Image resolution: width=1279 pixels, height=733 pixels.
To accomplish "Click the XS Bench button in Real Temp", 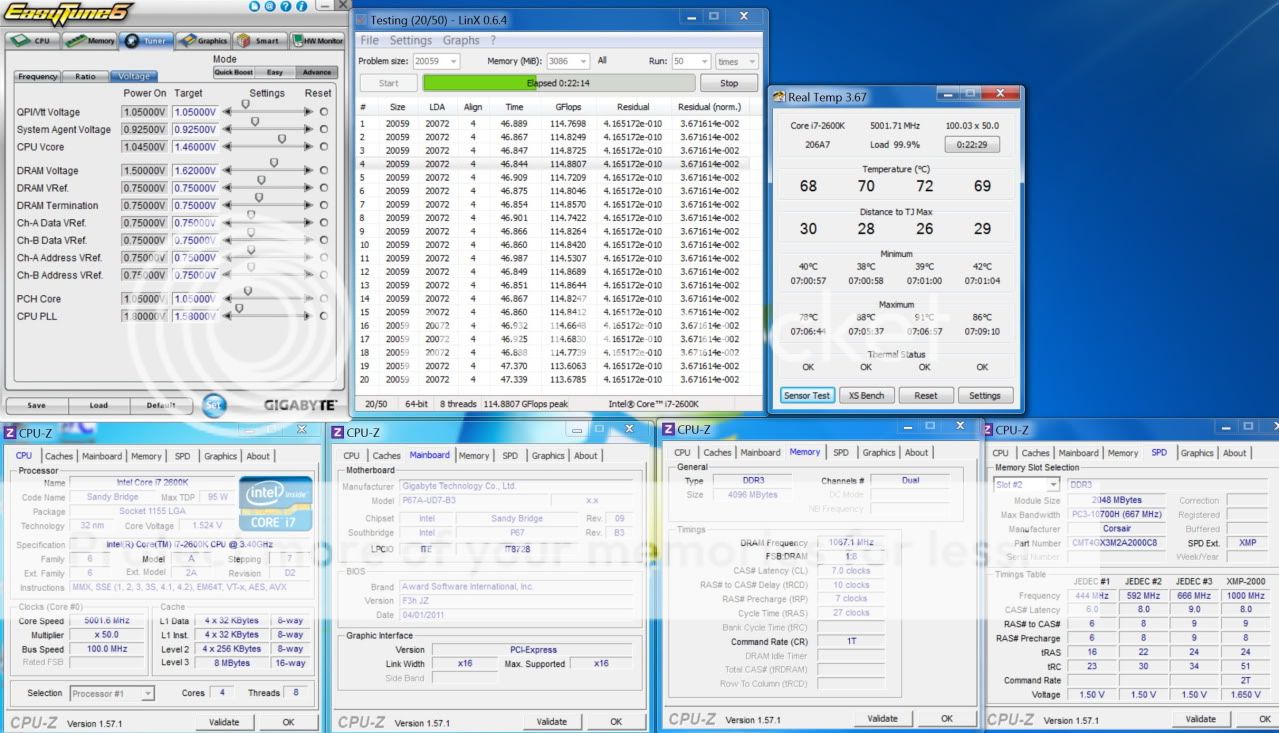I will click(866, 395).
